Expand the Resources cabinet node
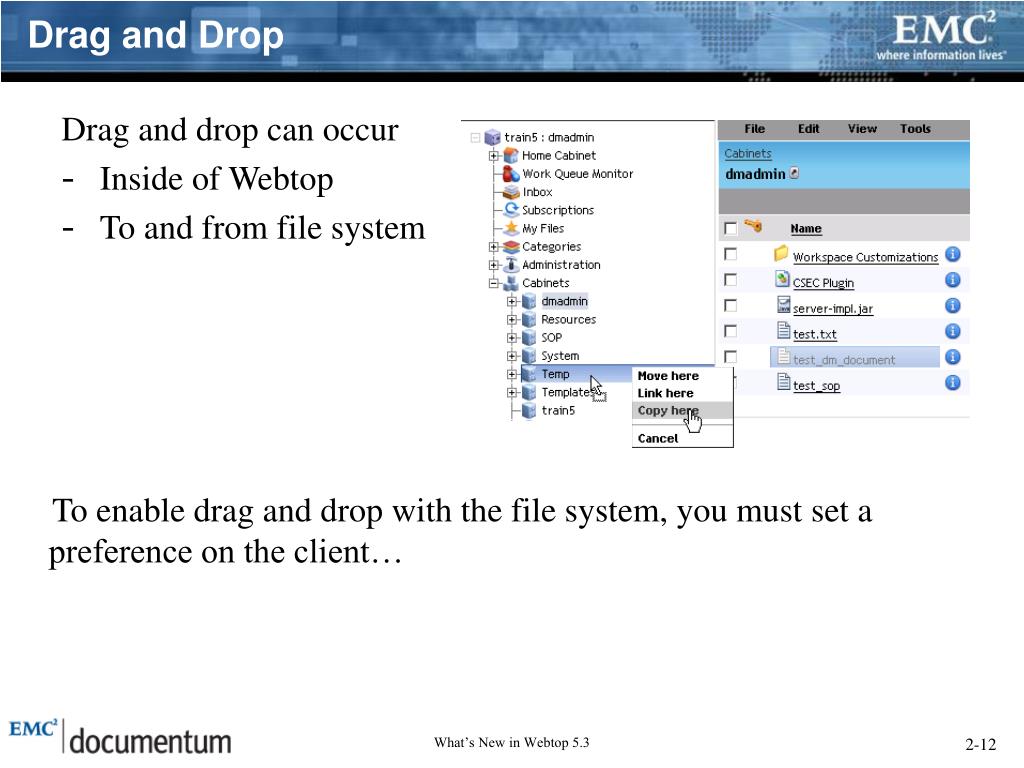 (512, 320)
